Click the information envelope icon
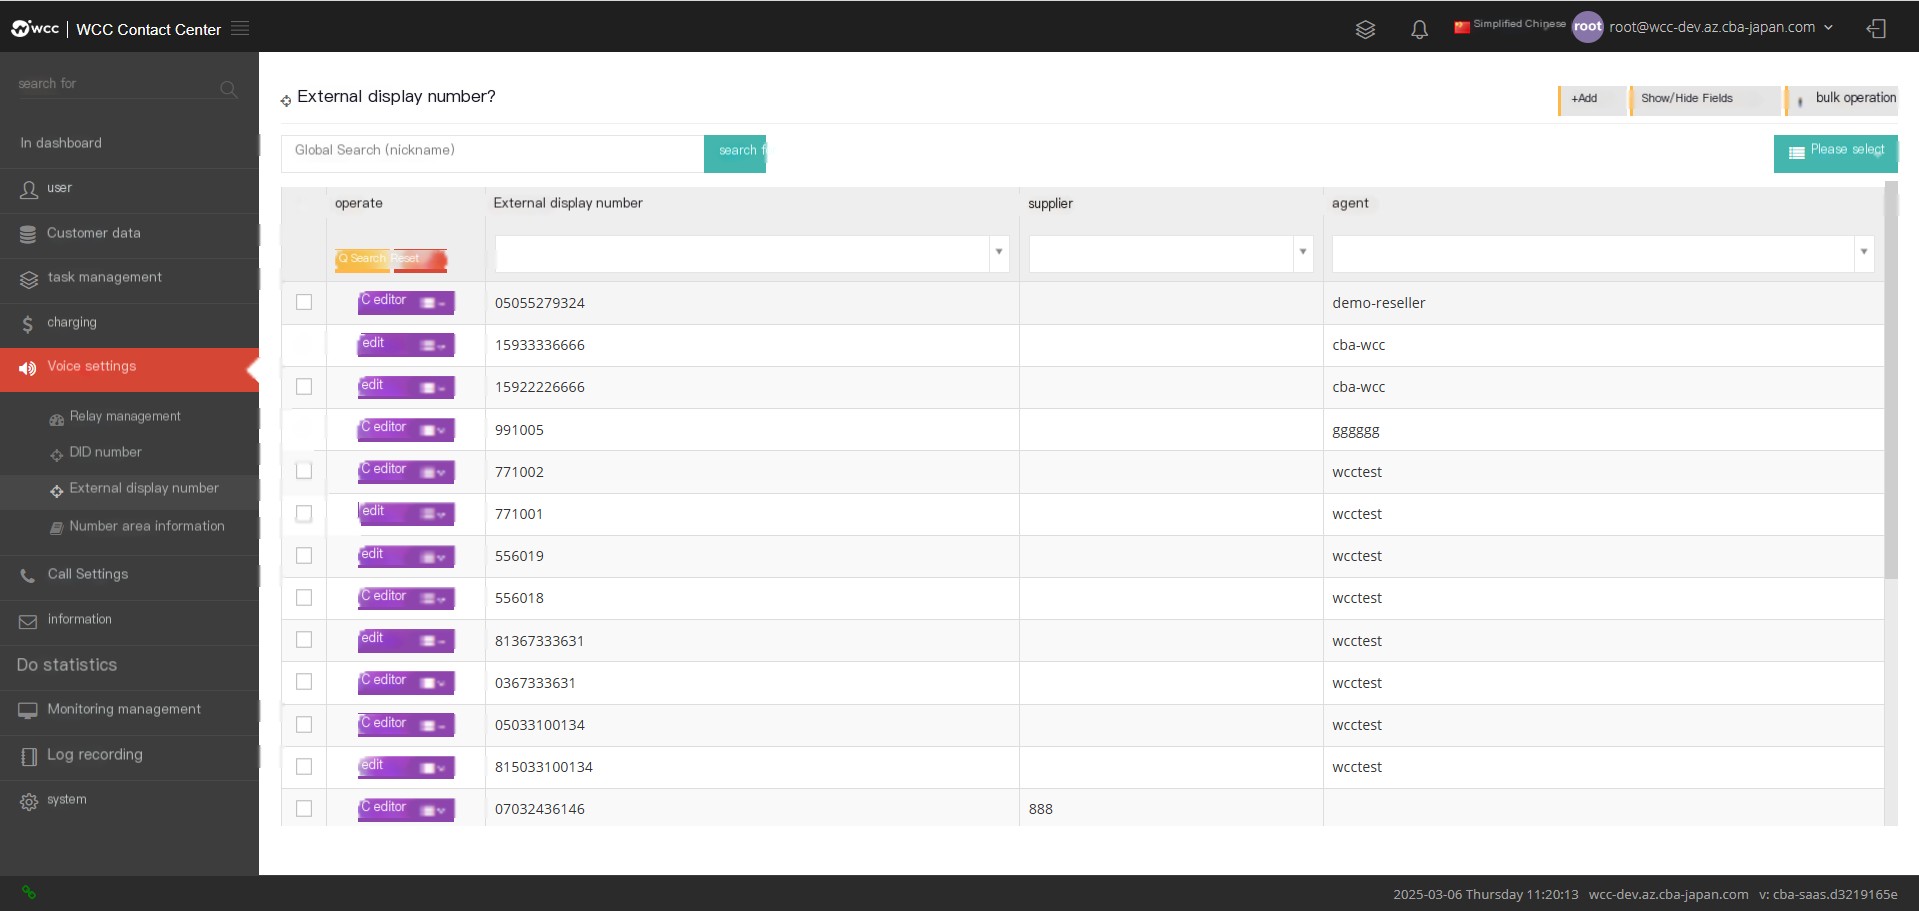Viewport: 1919px width, 911px height. point(28,621)
